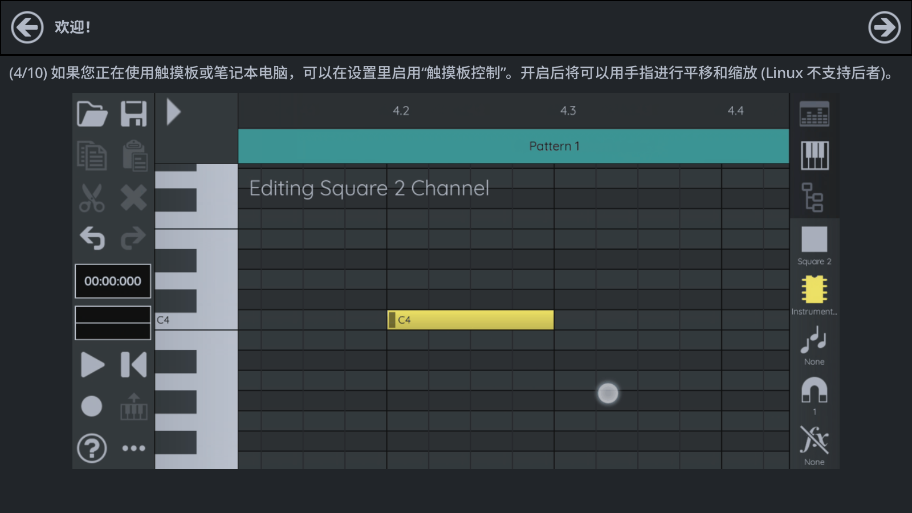Start recording with the record button
The image size is (912, 513).
pos(91,406)
